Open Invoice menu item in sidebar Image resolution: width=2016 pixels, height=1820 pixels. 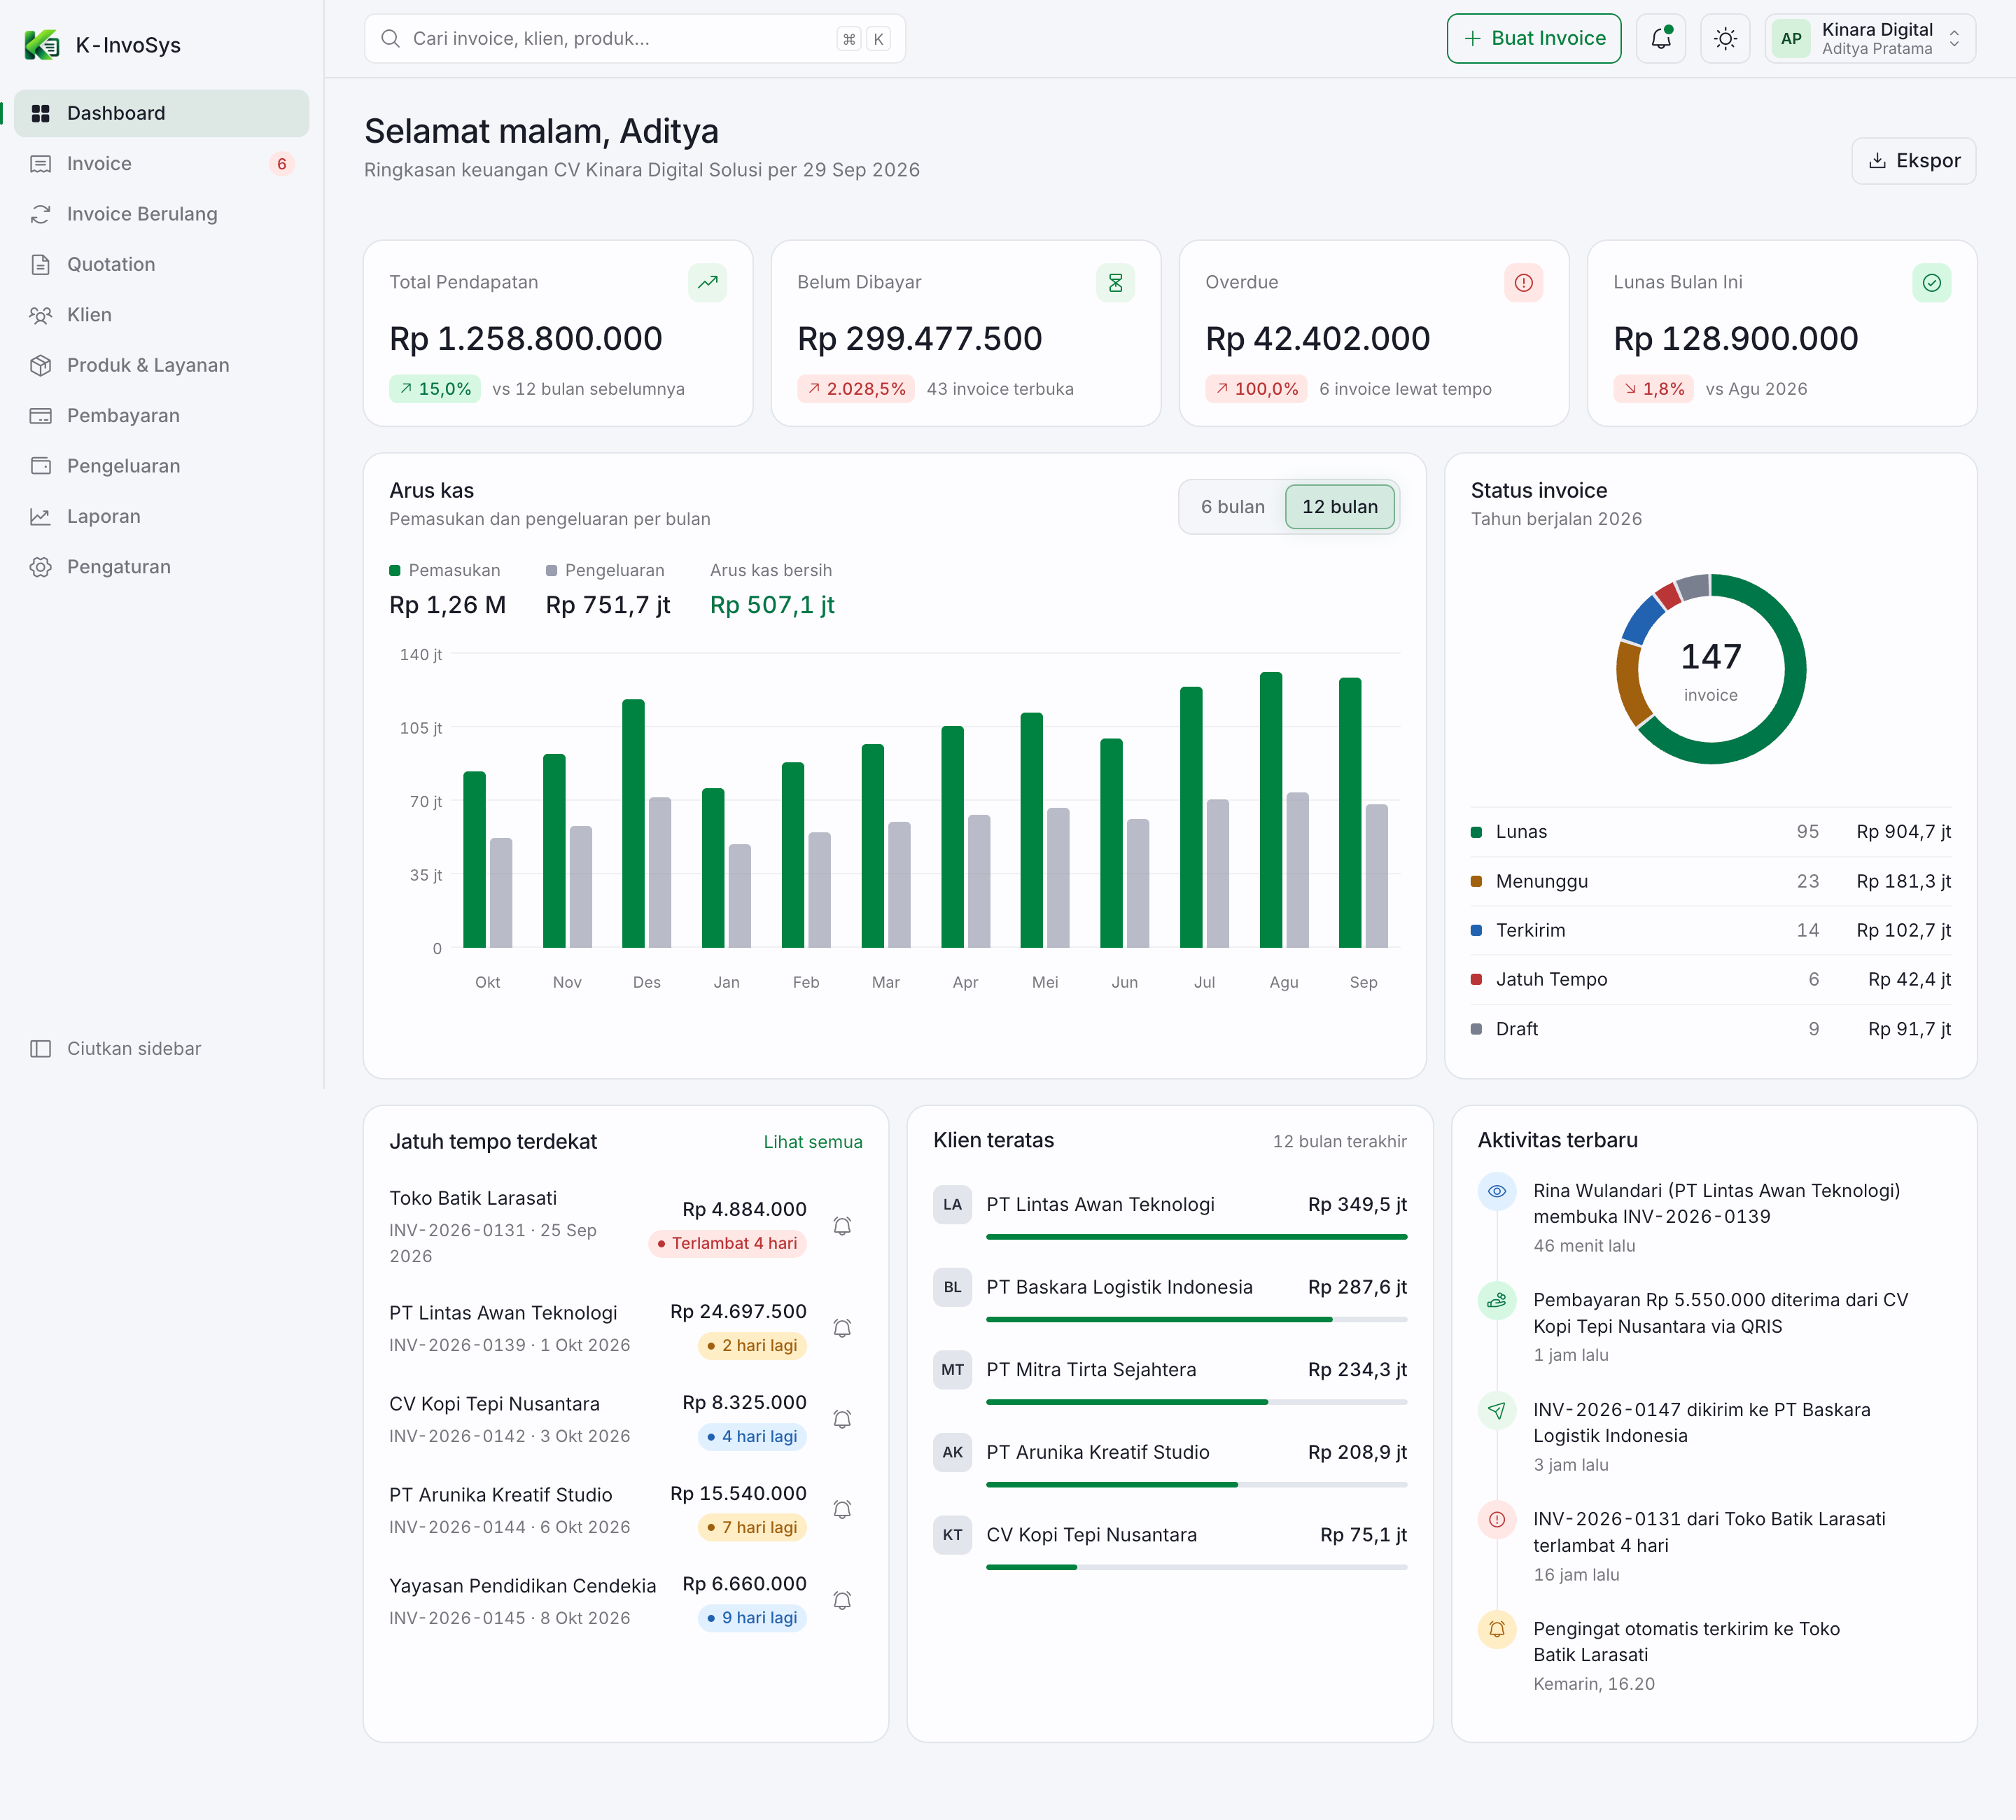click(162, 164)
